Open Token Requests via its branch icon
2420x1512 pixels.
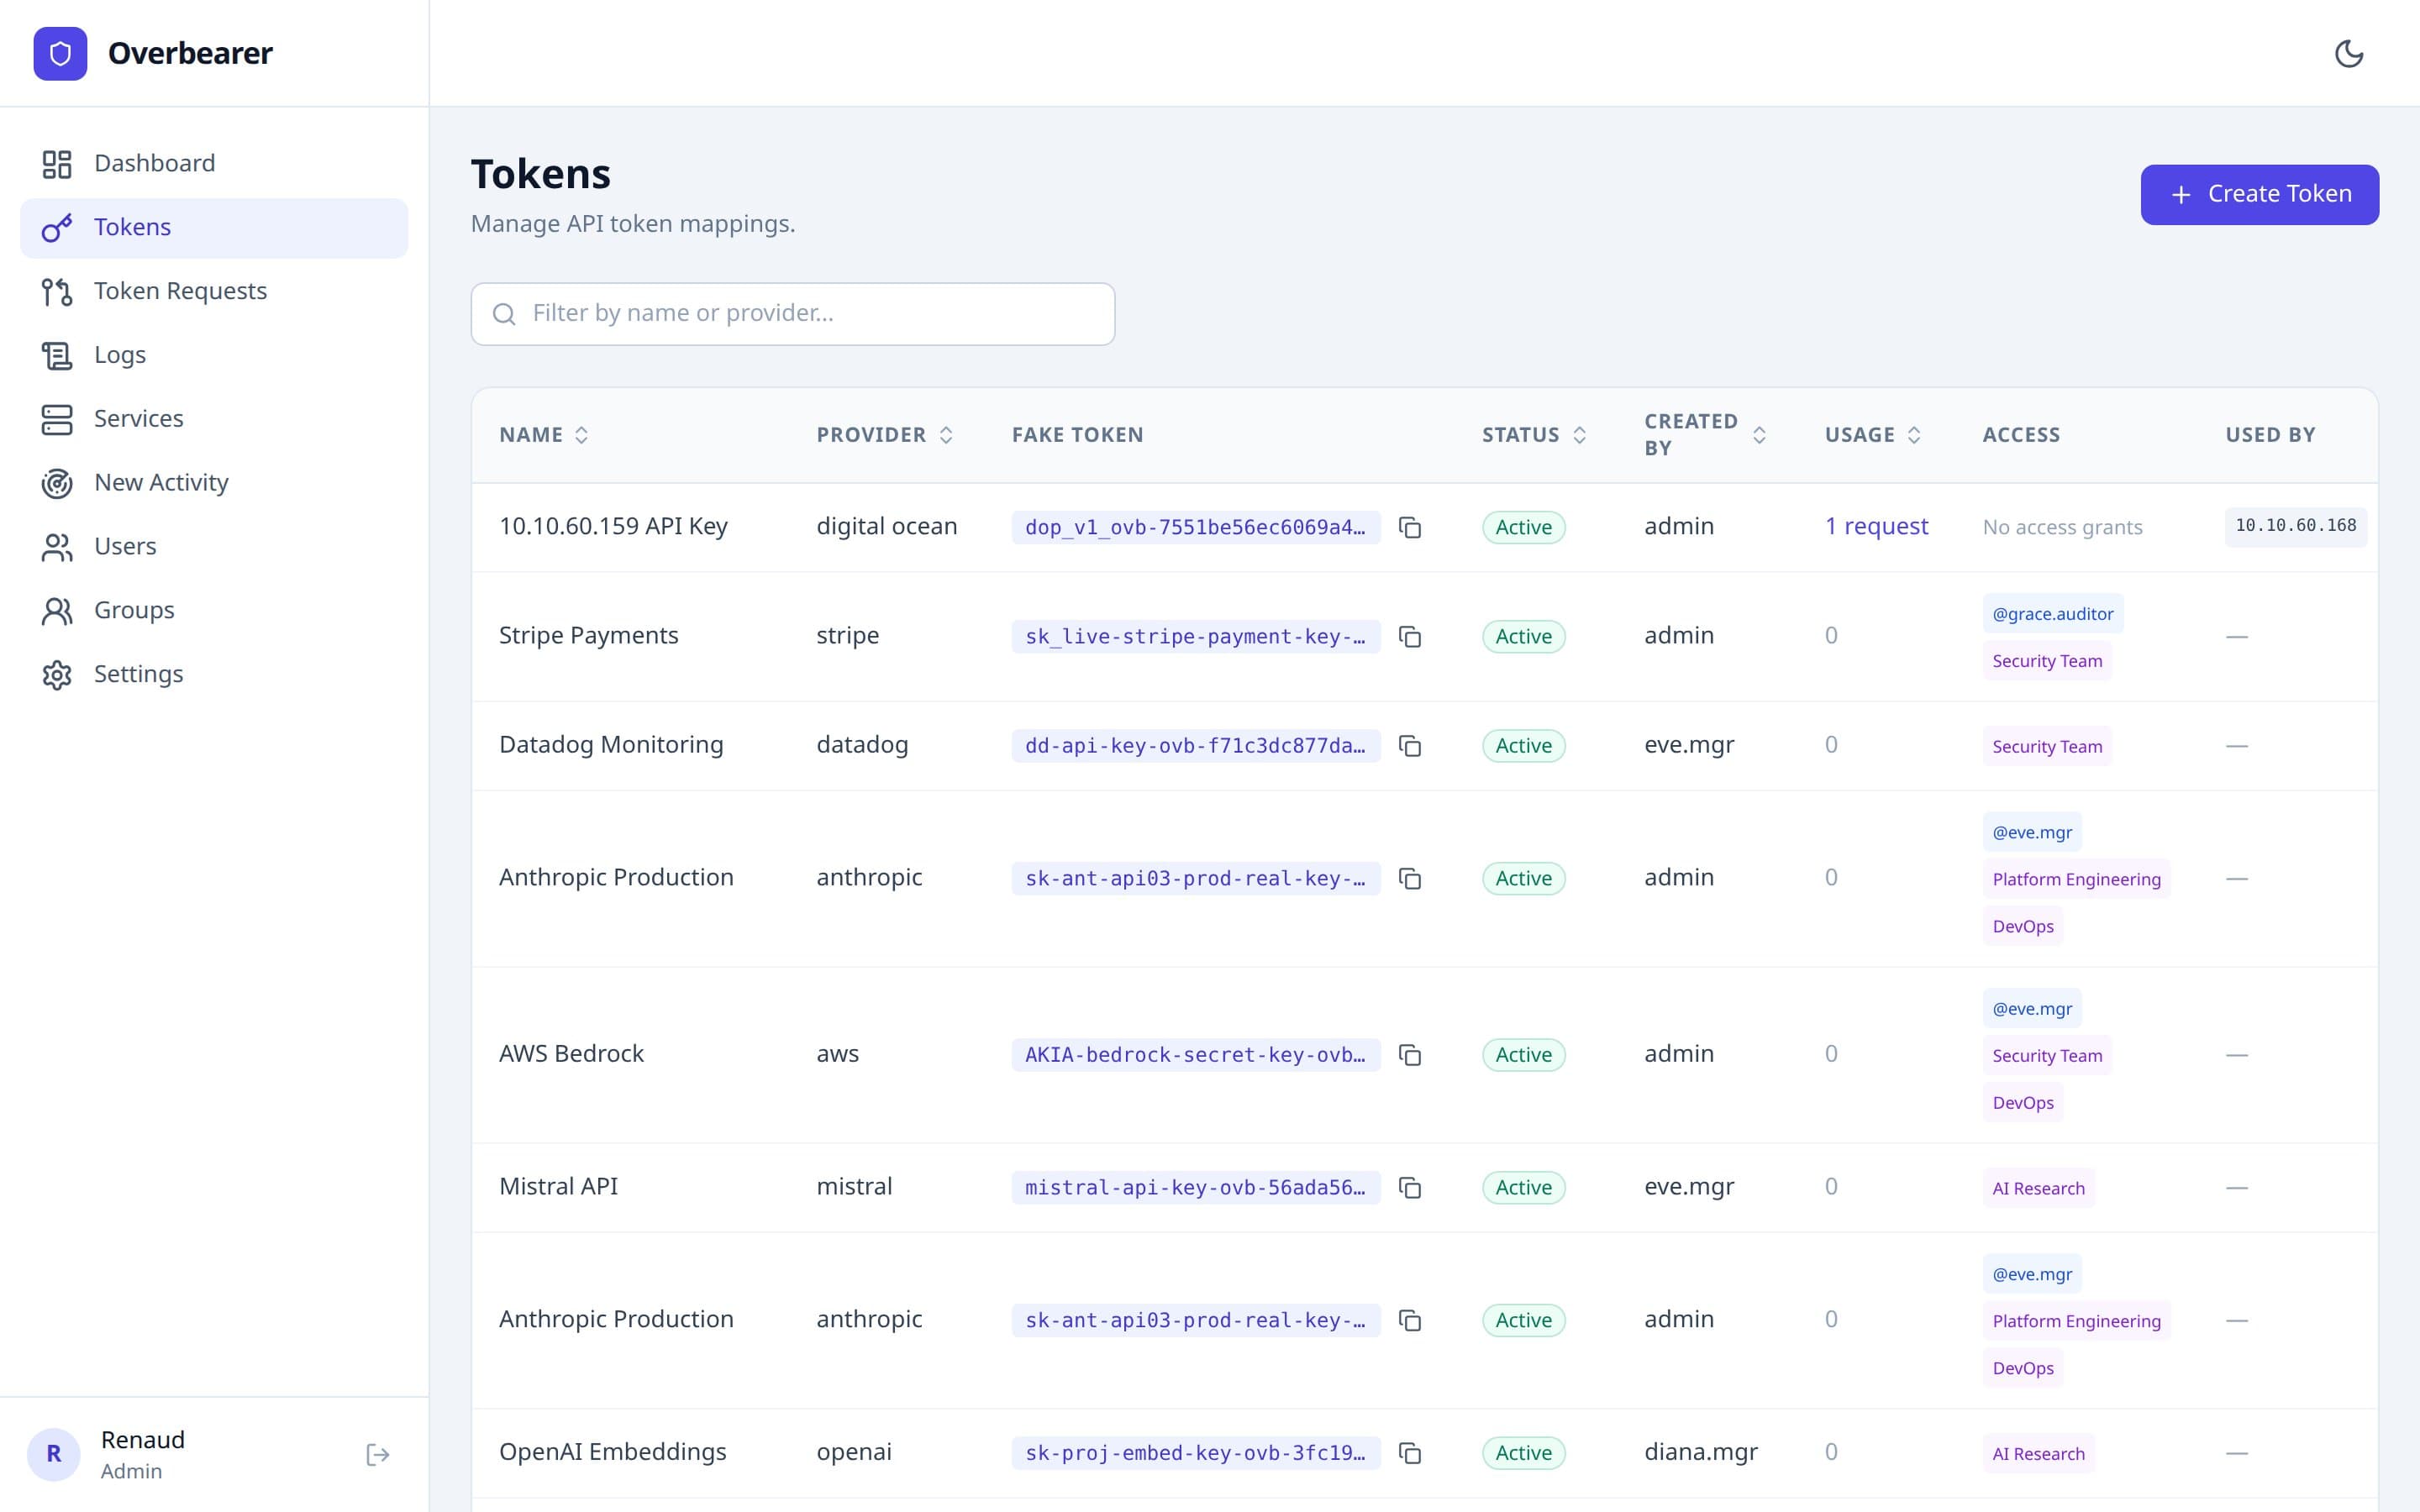tap(57, 291)
